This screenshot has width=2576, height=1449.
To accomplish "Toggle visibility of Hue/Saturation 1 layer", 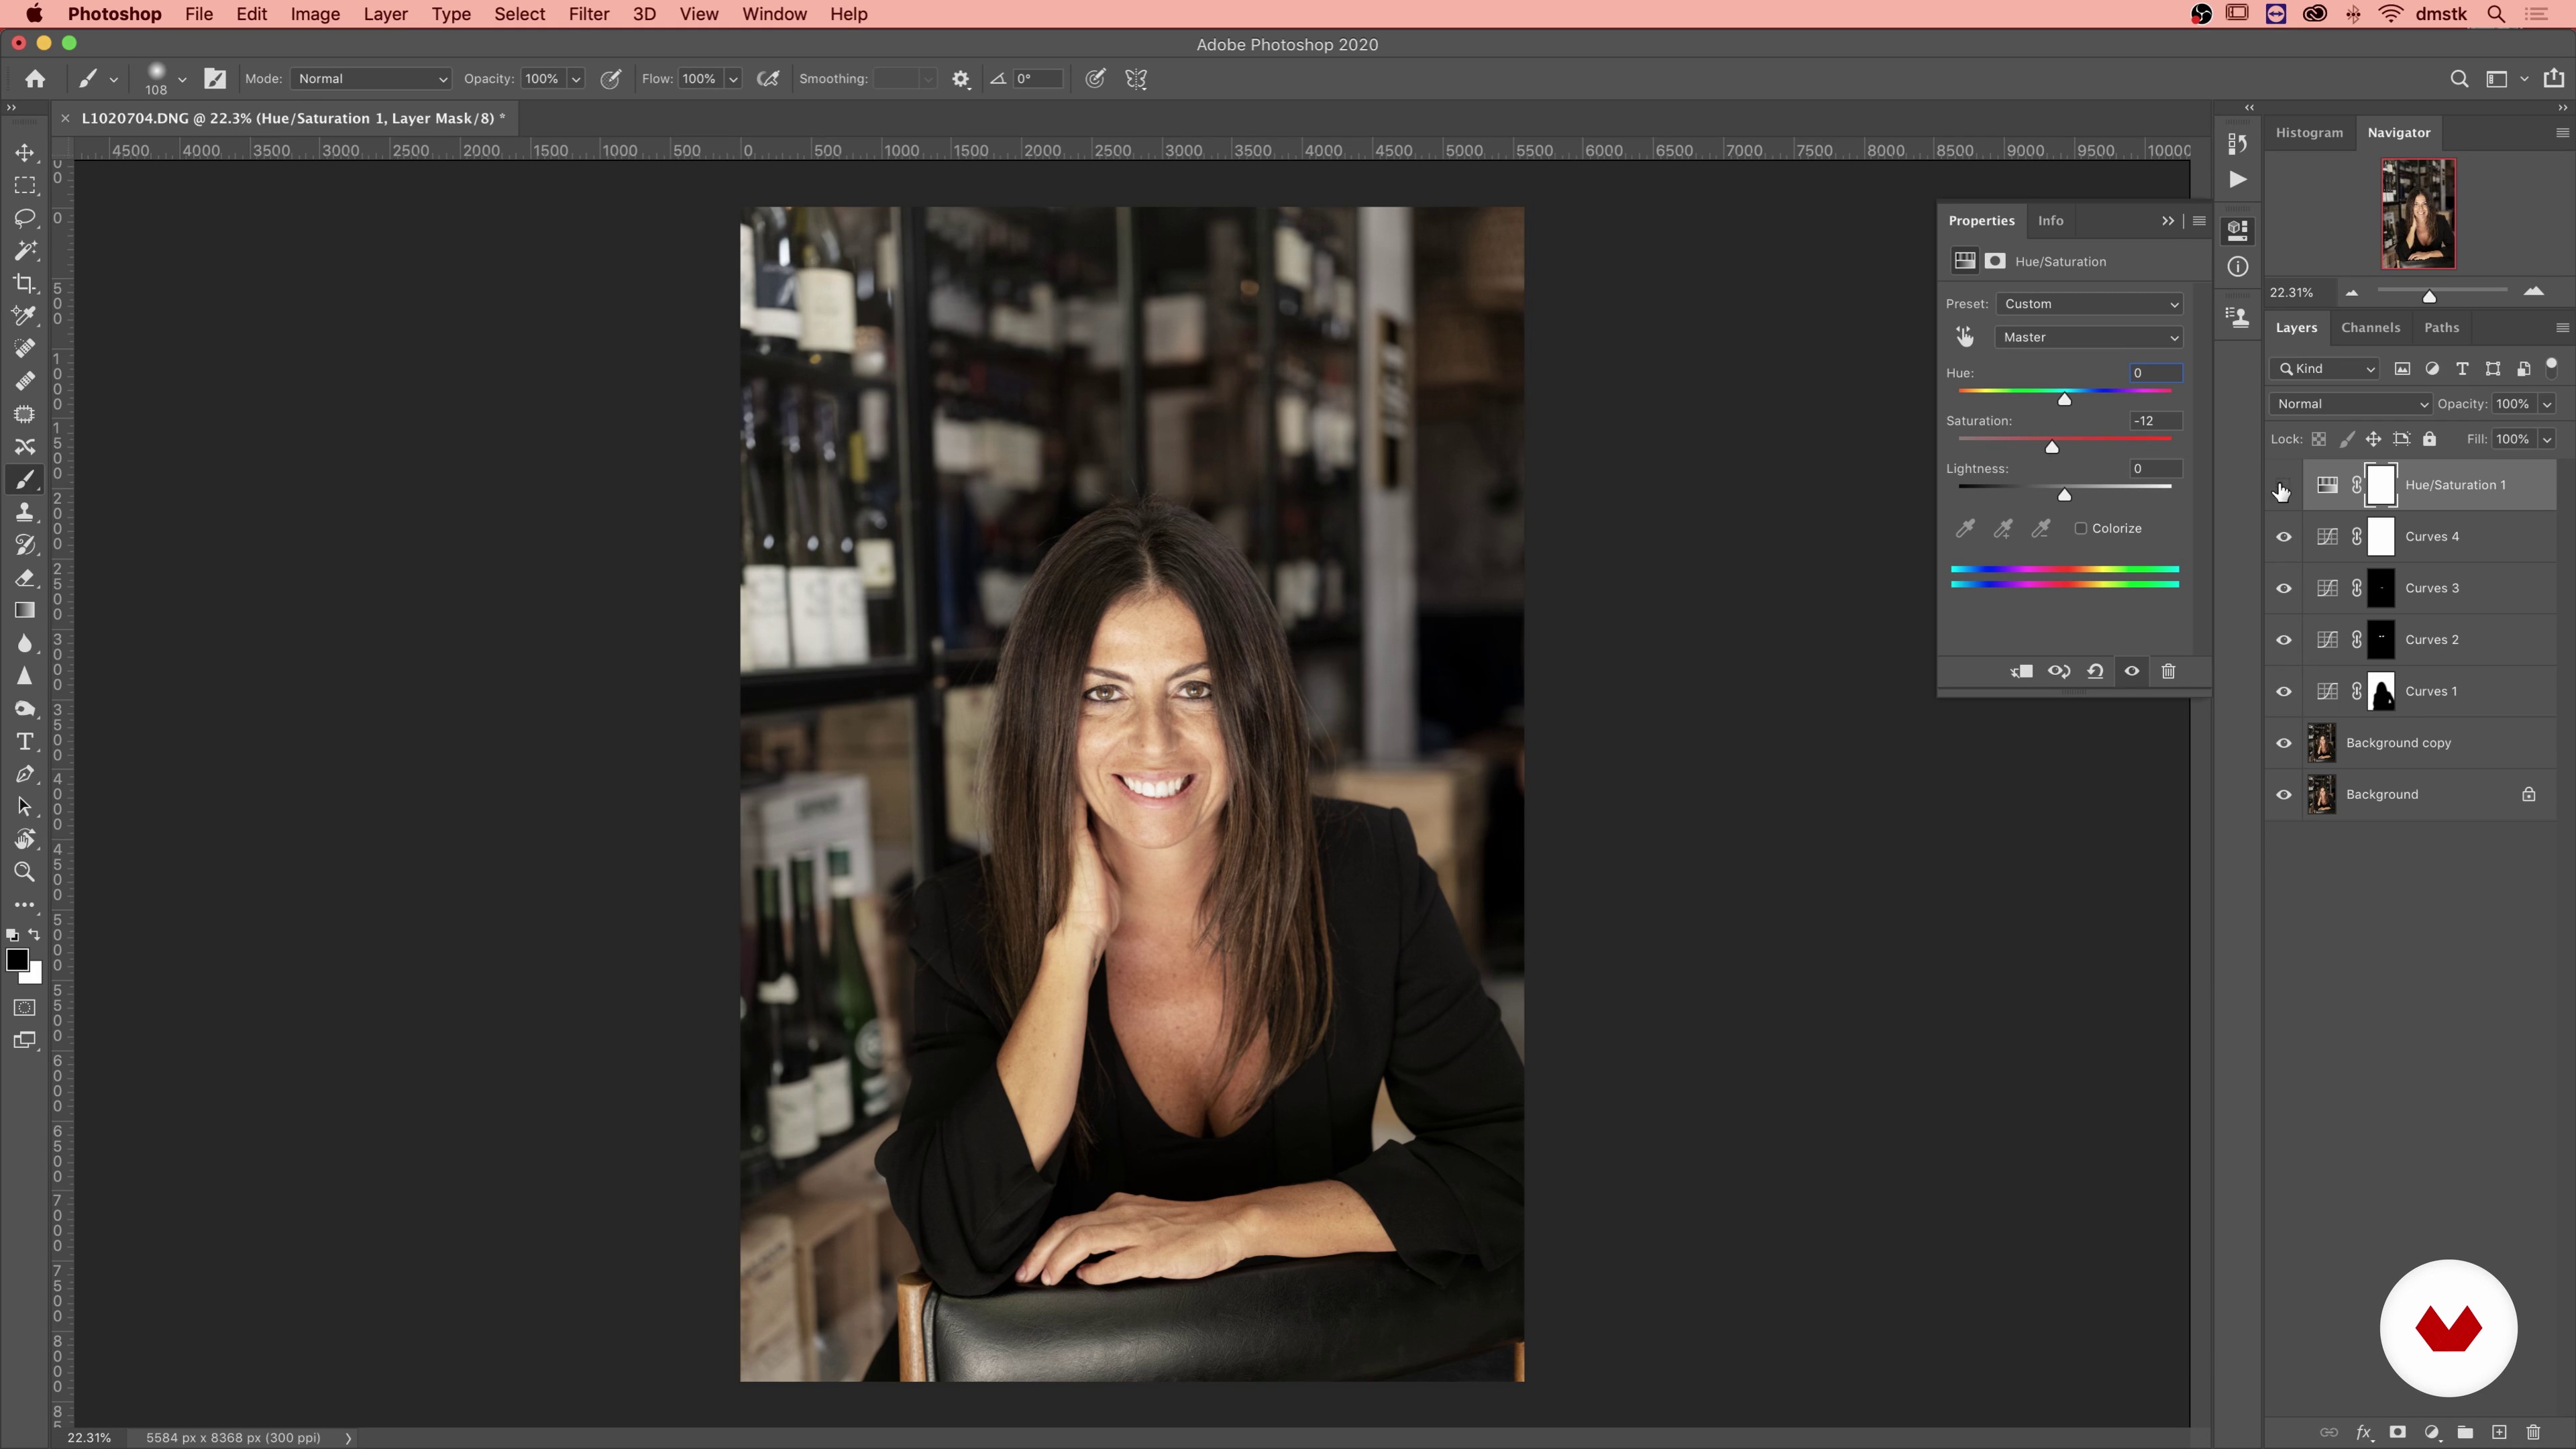I will (2284, 485).
